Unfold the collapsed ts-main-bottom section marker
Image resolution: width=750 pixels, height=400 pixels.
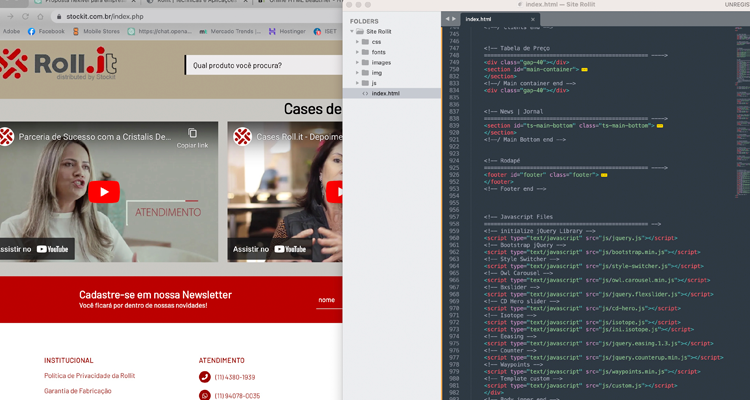(x=660, y=126)
